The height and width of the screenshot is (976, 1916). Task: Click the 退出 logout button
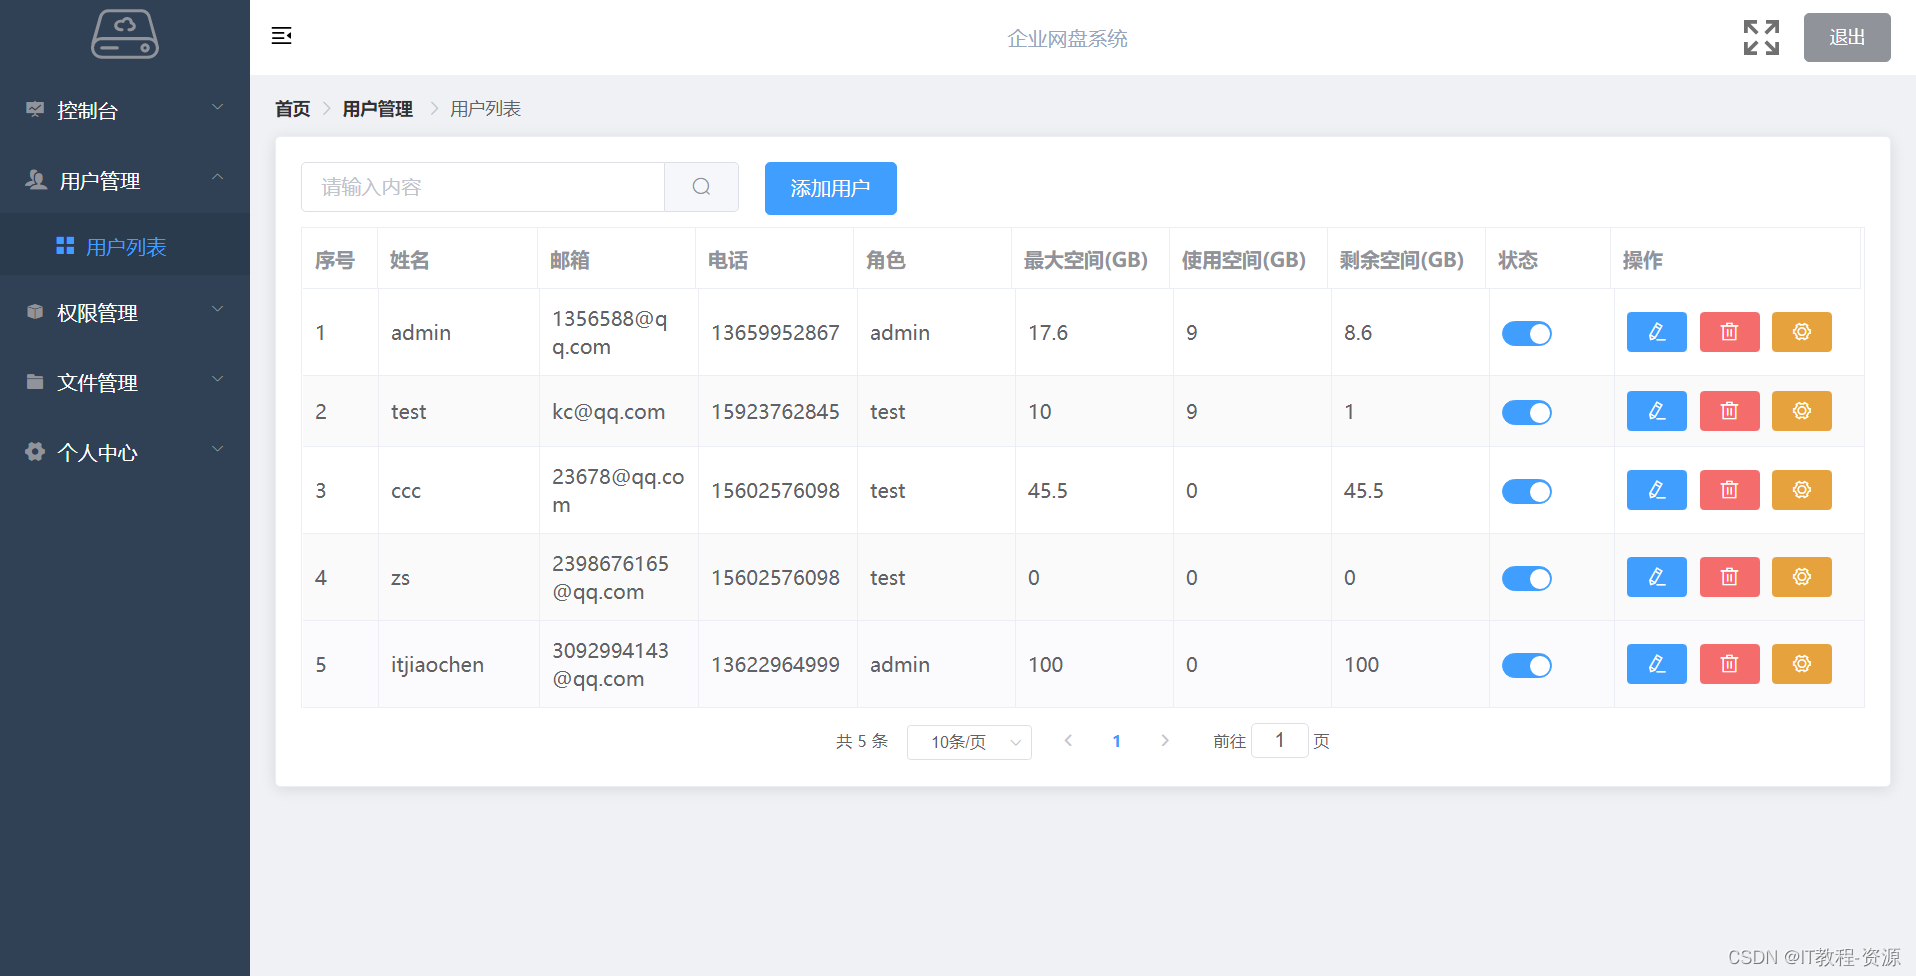click(1847, 37)
